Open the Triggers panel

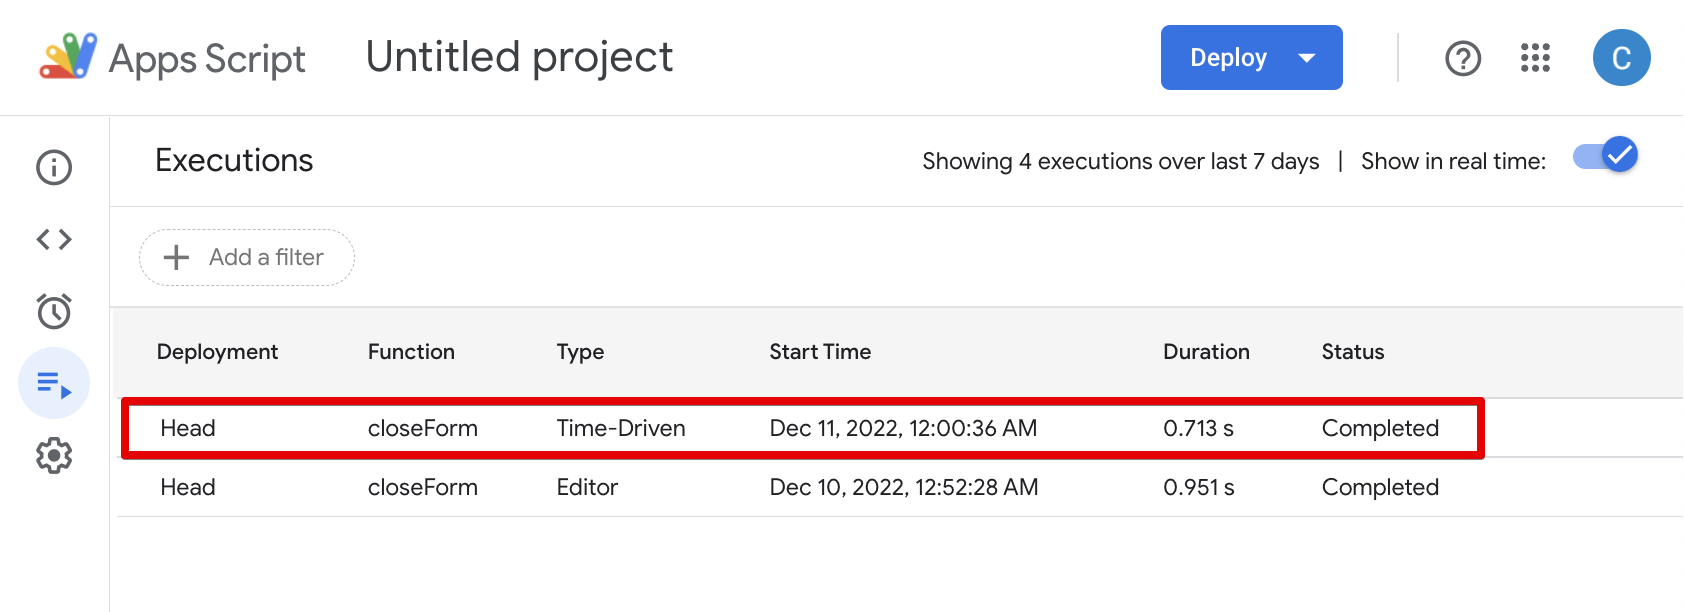(x=53, y=311)
